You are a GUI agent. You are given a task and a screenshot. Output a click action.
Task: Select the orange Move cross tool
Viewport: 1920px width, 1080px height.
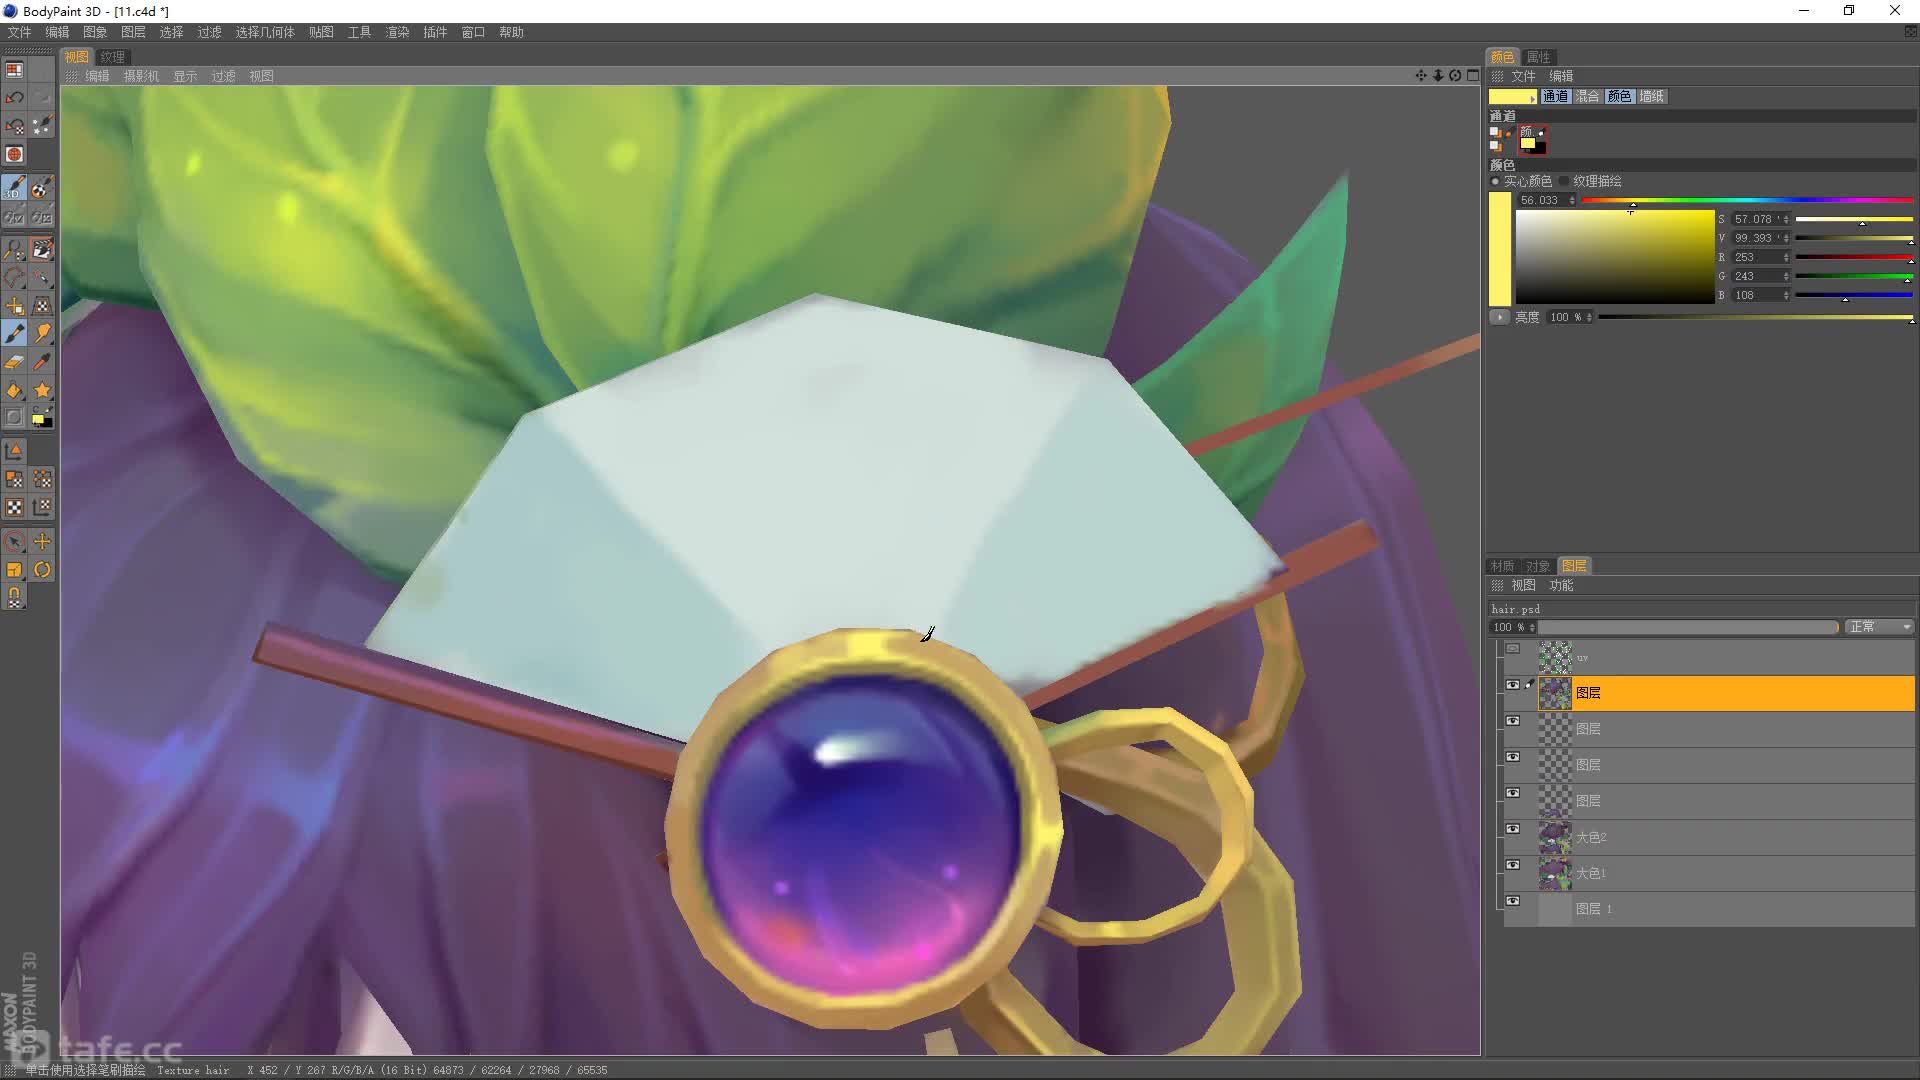[42, 541]
